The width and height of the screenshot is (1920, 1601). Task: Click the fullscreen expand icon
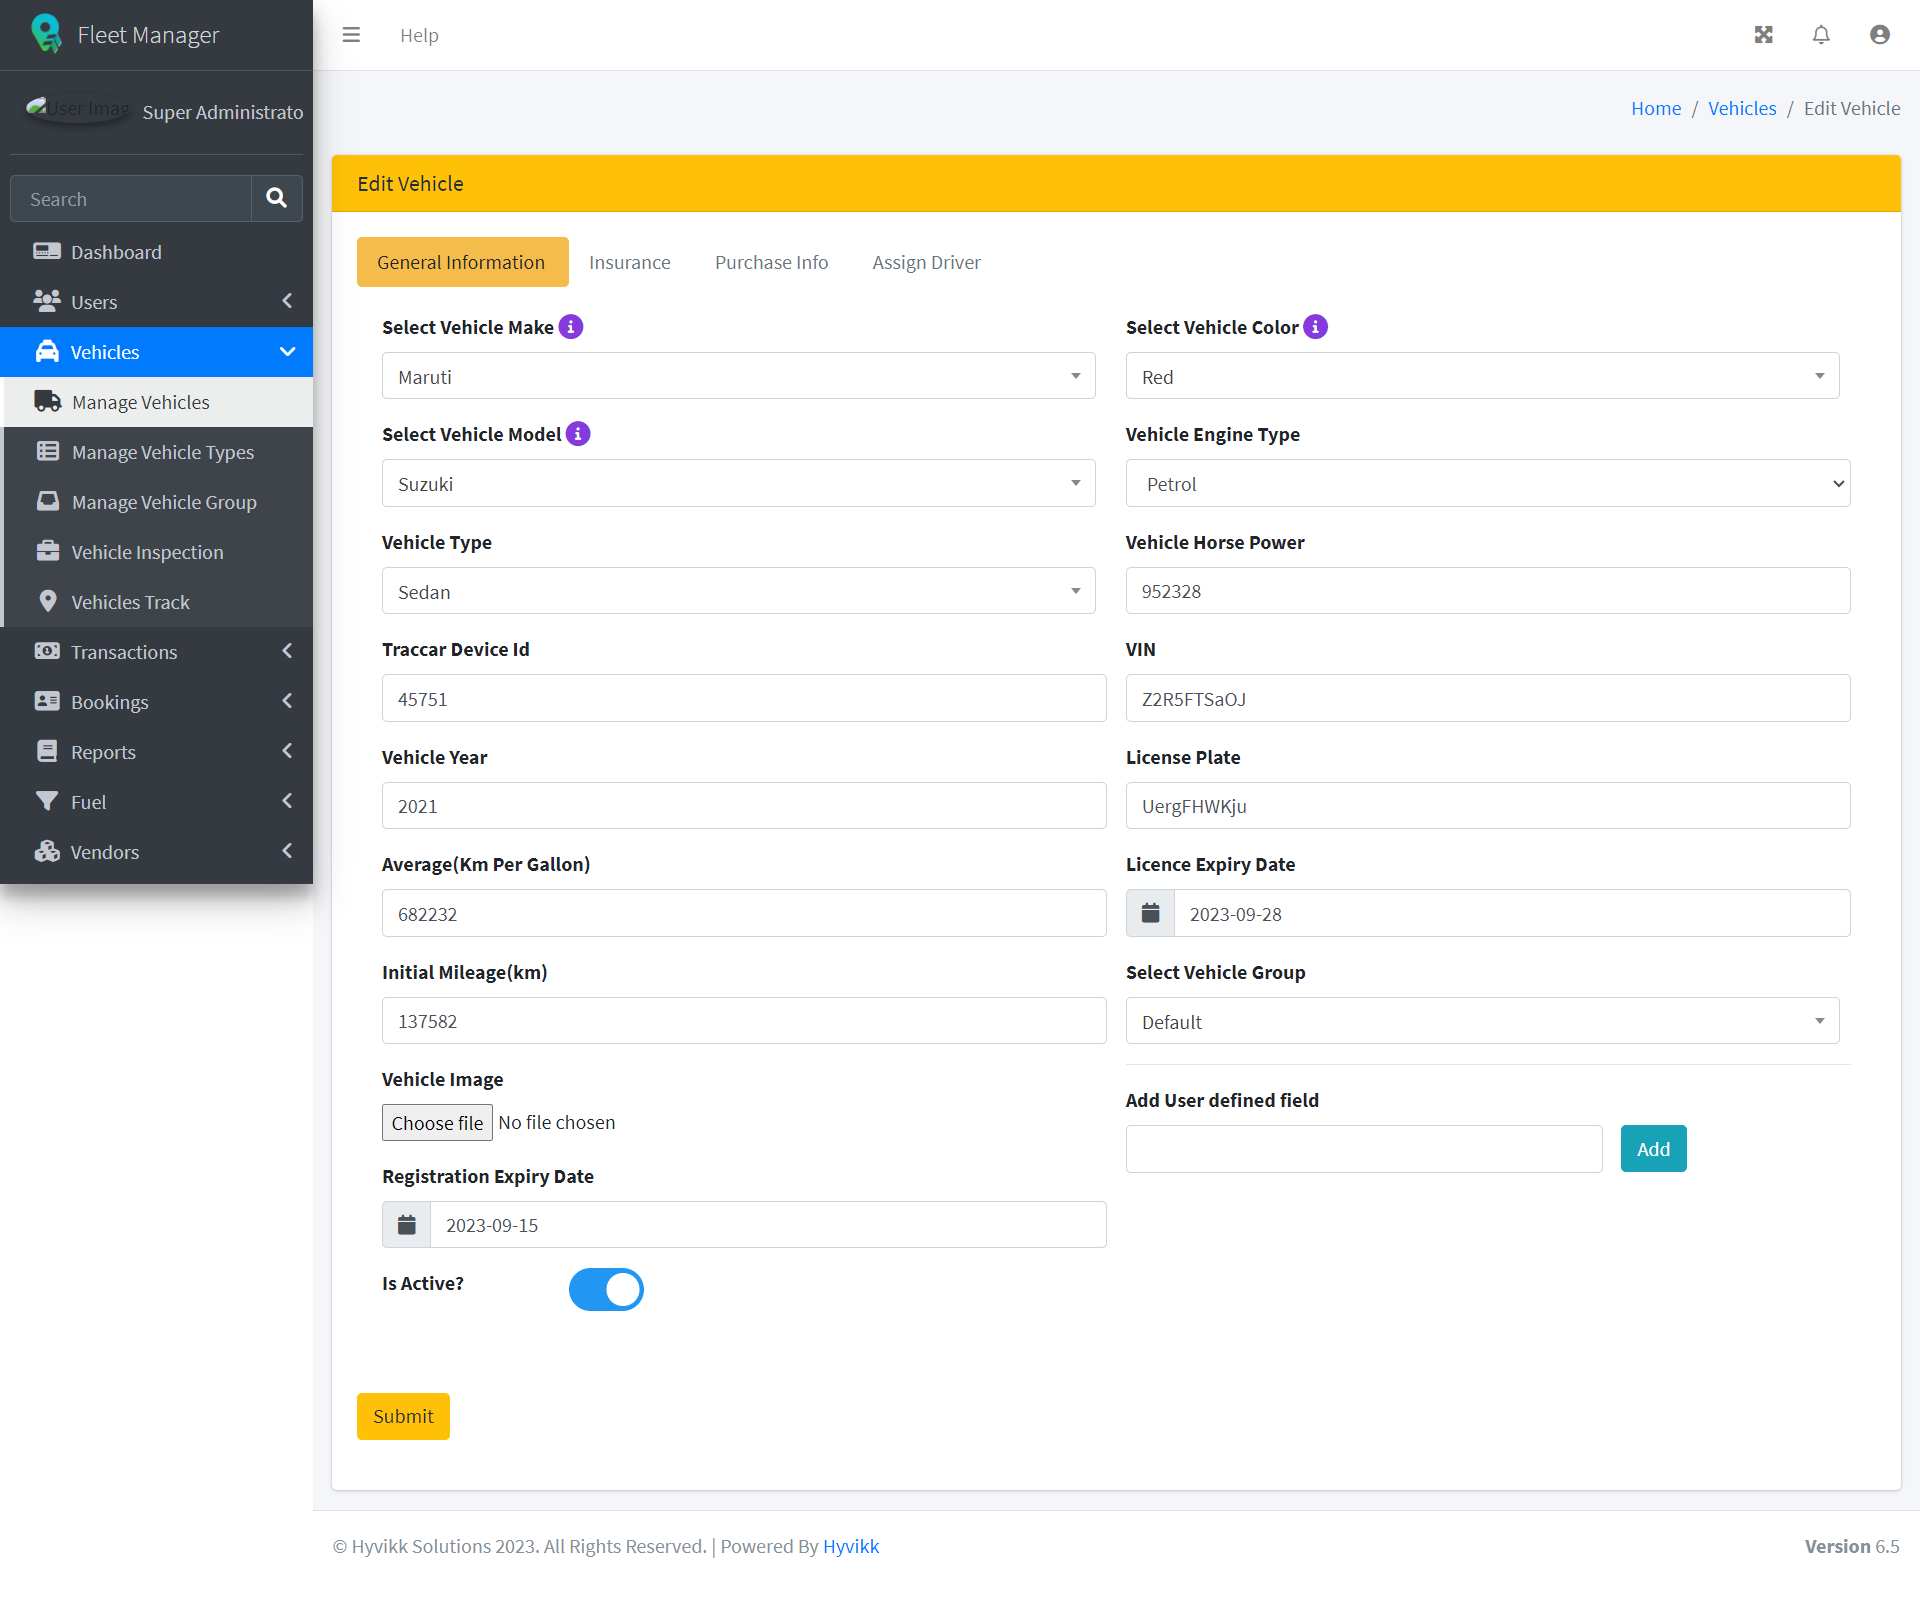1763,35
